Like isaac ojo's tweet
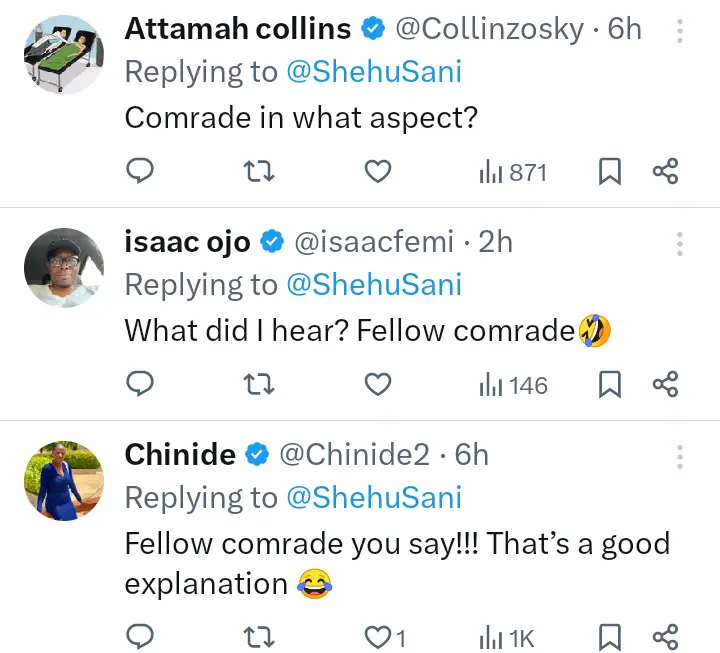The image size is (720, 653). click(377, 385)
